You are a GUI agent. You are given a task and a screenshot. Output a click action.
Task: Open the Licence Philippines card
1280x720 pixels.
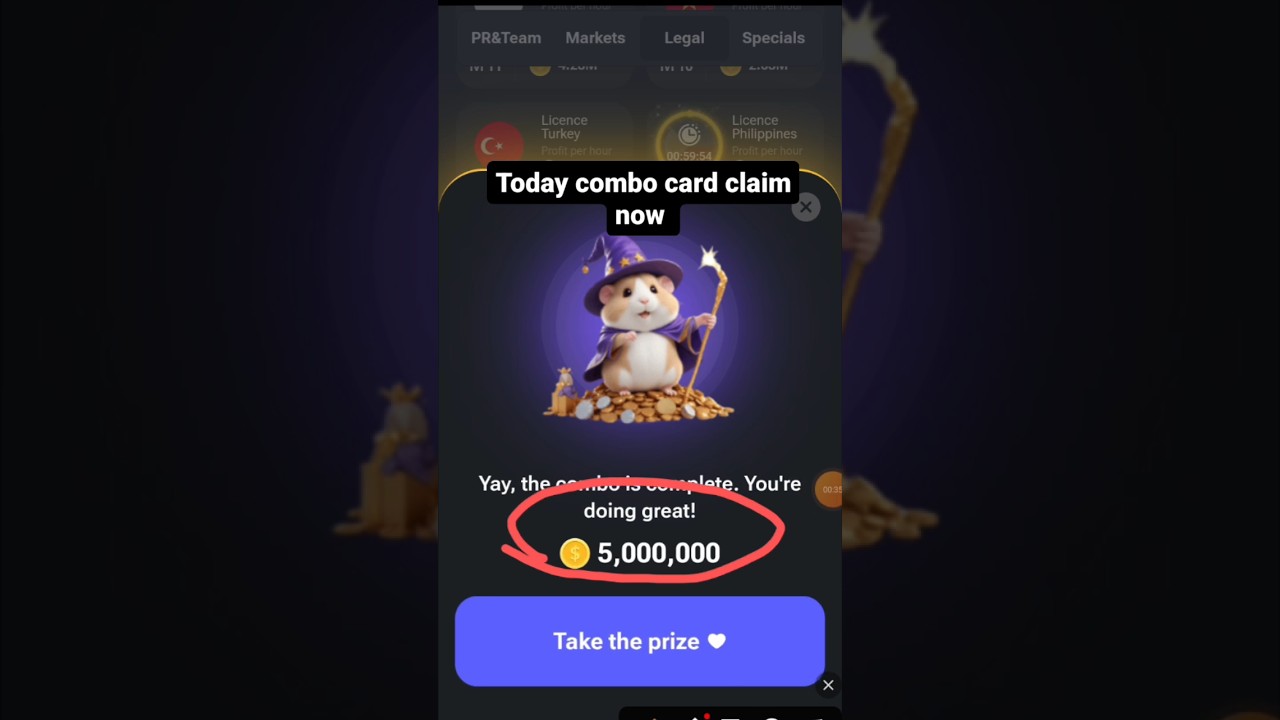(x=736, y=137)
